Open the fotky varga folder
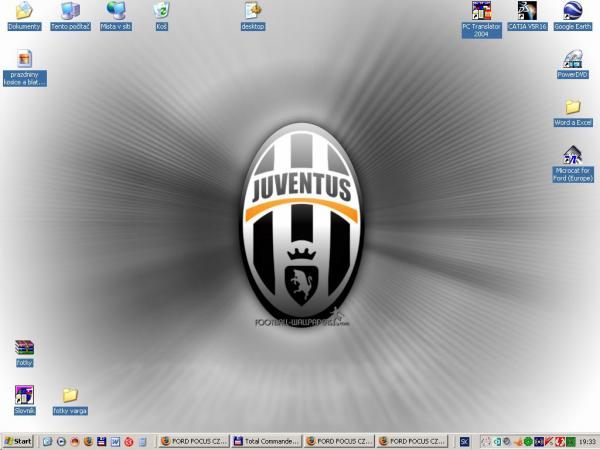The image size is (600, 450). click(x=70, y=395)
